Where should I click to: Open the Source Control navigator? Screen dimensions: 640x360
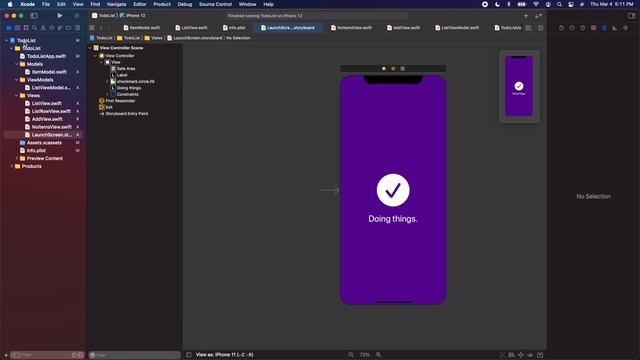(17, 28)
